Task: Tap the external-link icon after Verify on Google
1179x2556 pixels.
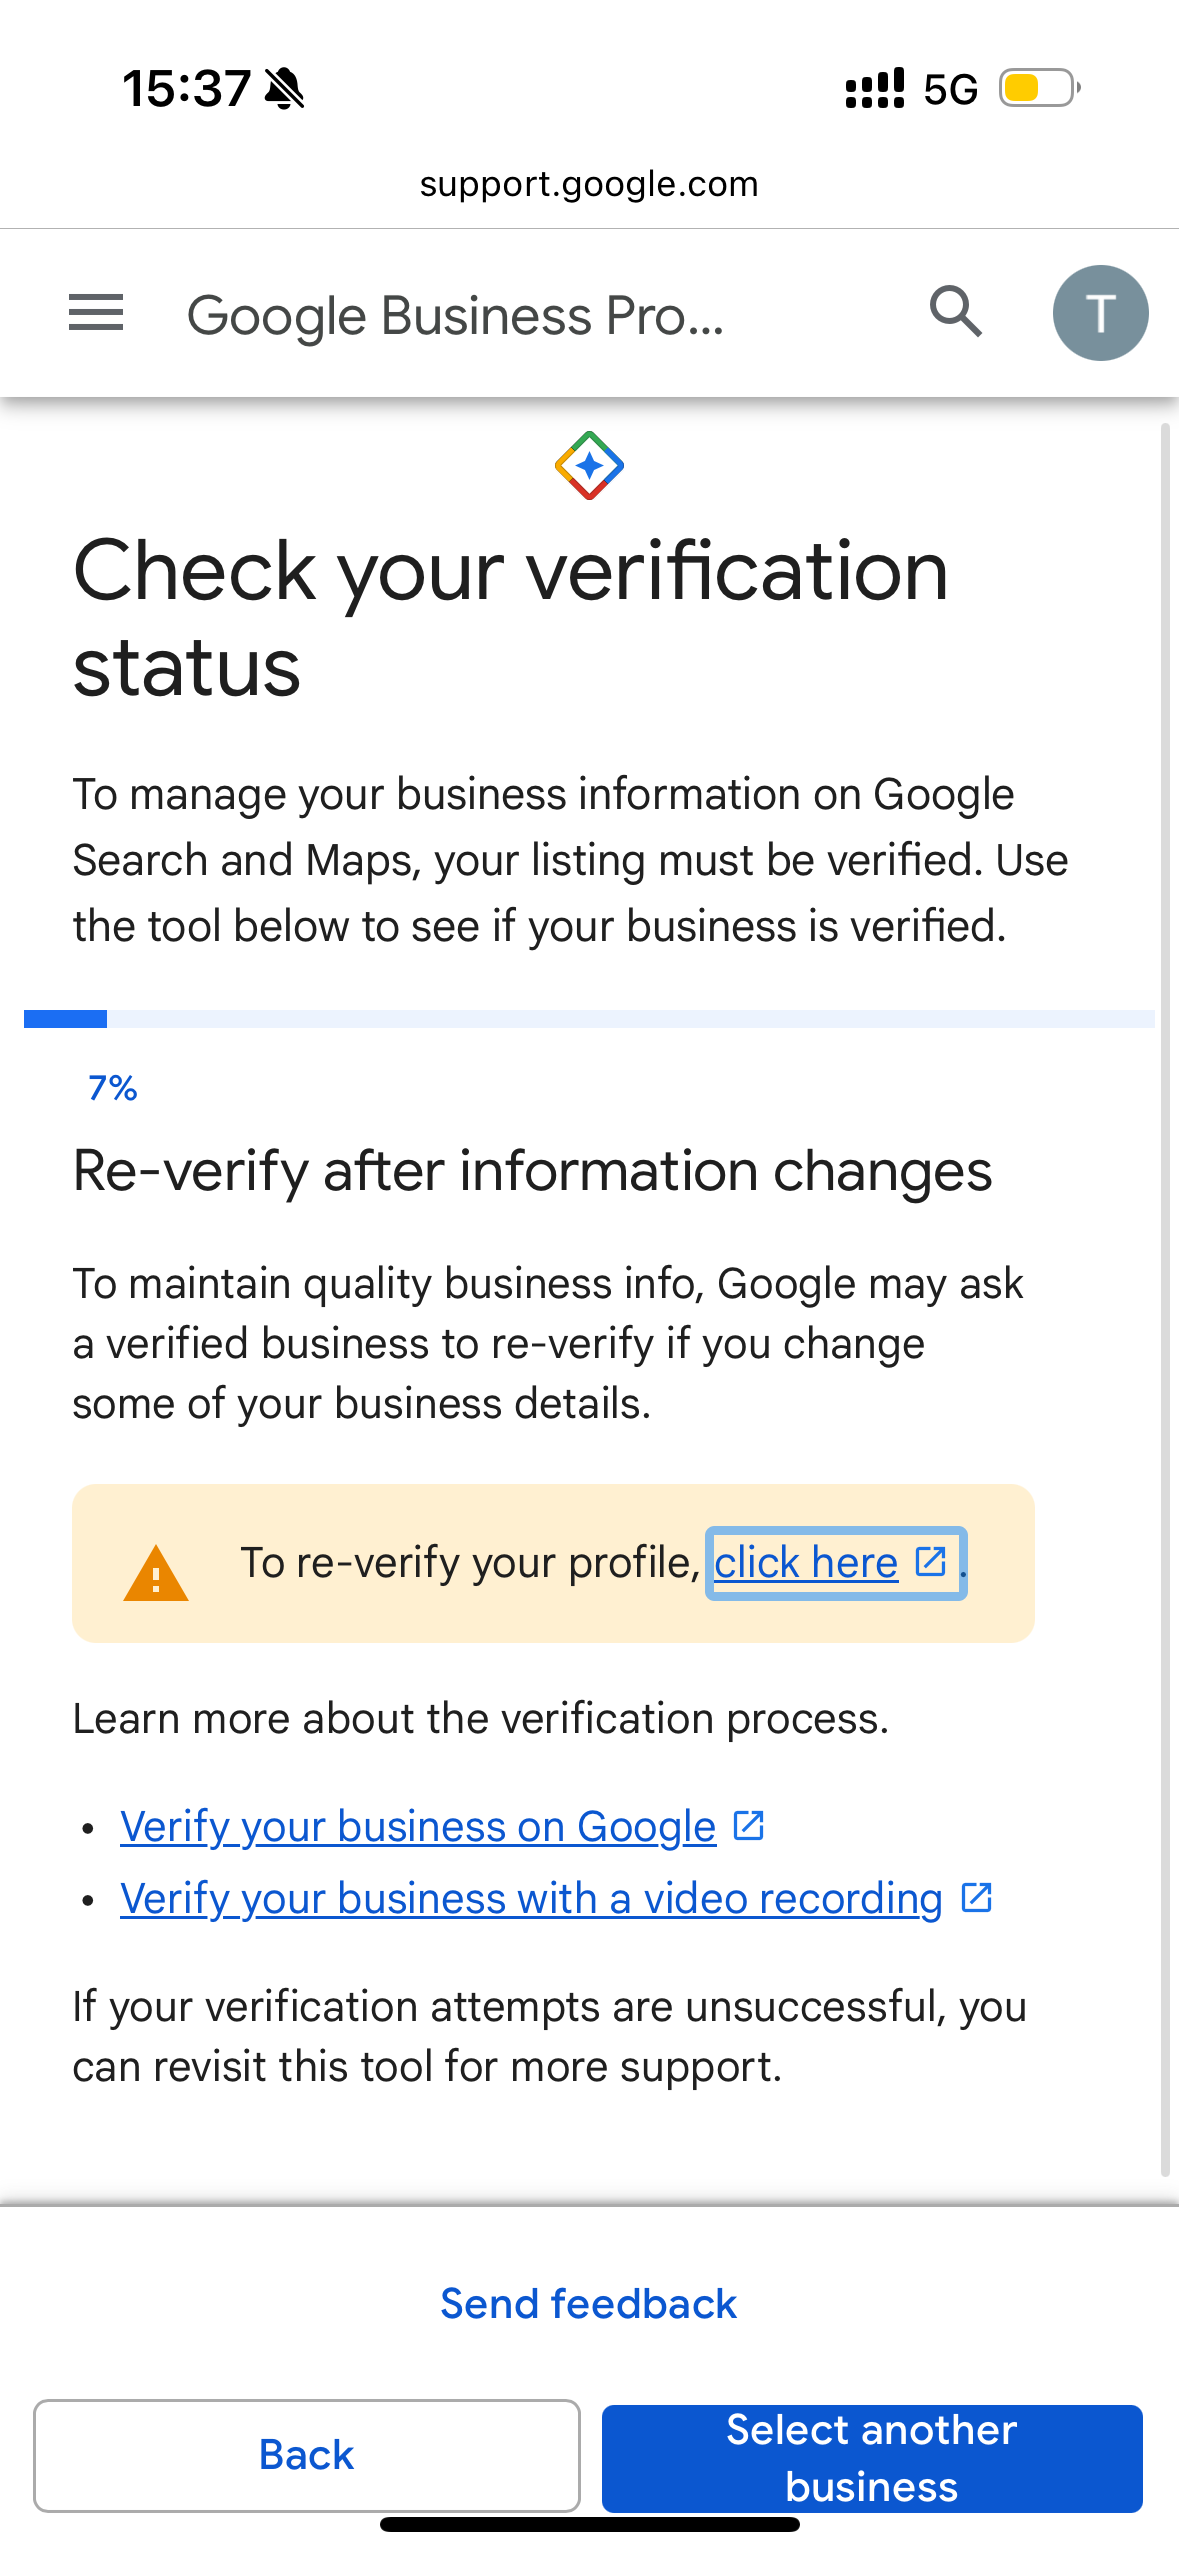Action: tap(749, 1825)
